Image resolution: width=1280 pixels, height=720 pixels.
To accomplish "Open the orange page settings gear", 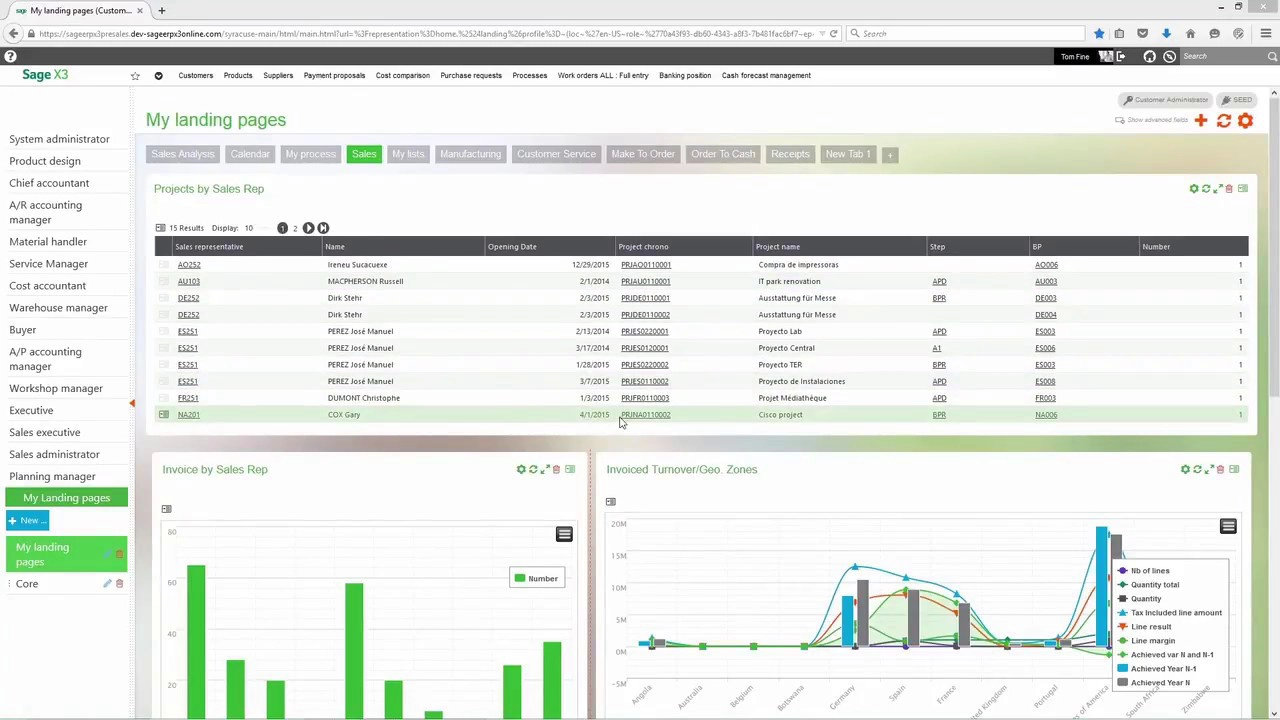I will 1245,120.
